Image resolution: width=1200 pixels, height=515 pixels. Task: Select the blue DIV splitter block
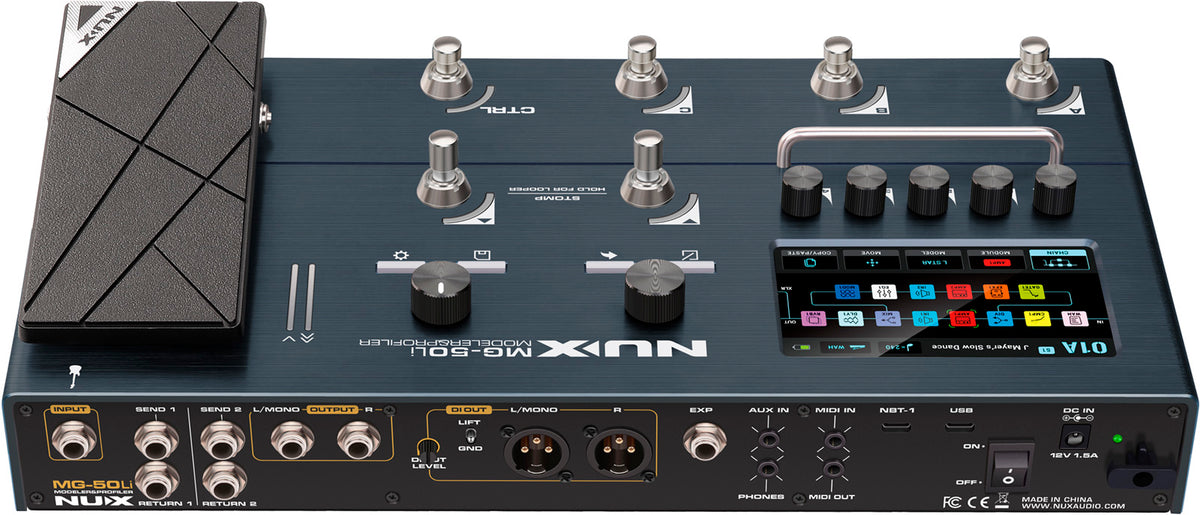point(1000,319)
